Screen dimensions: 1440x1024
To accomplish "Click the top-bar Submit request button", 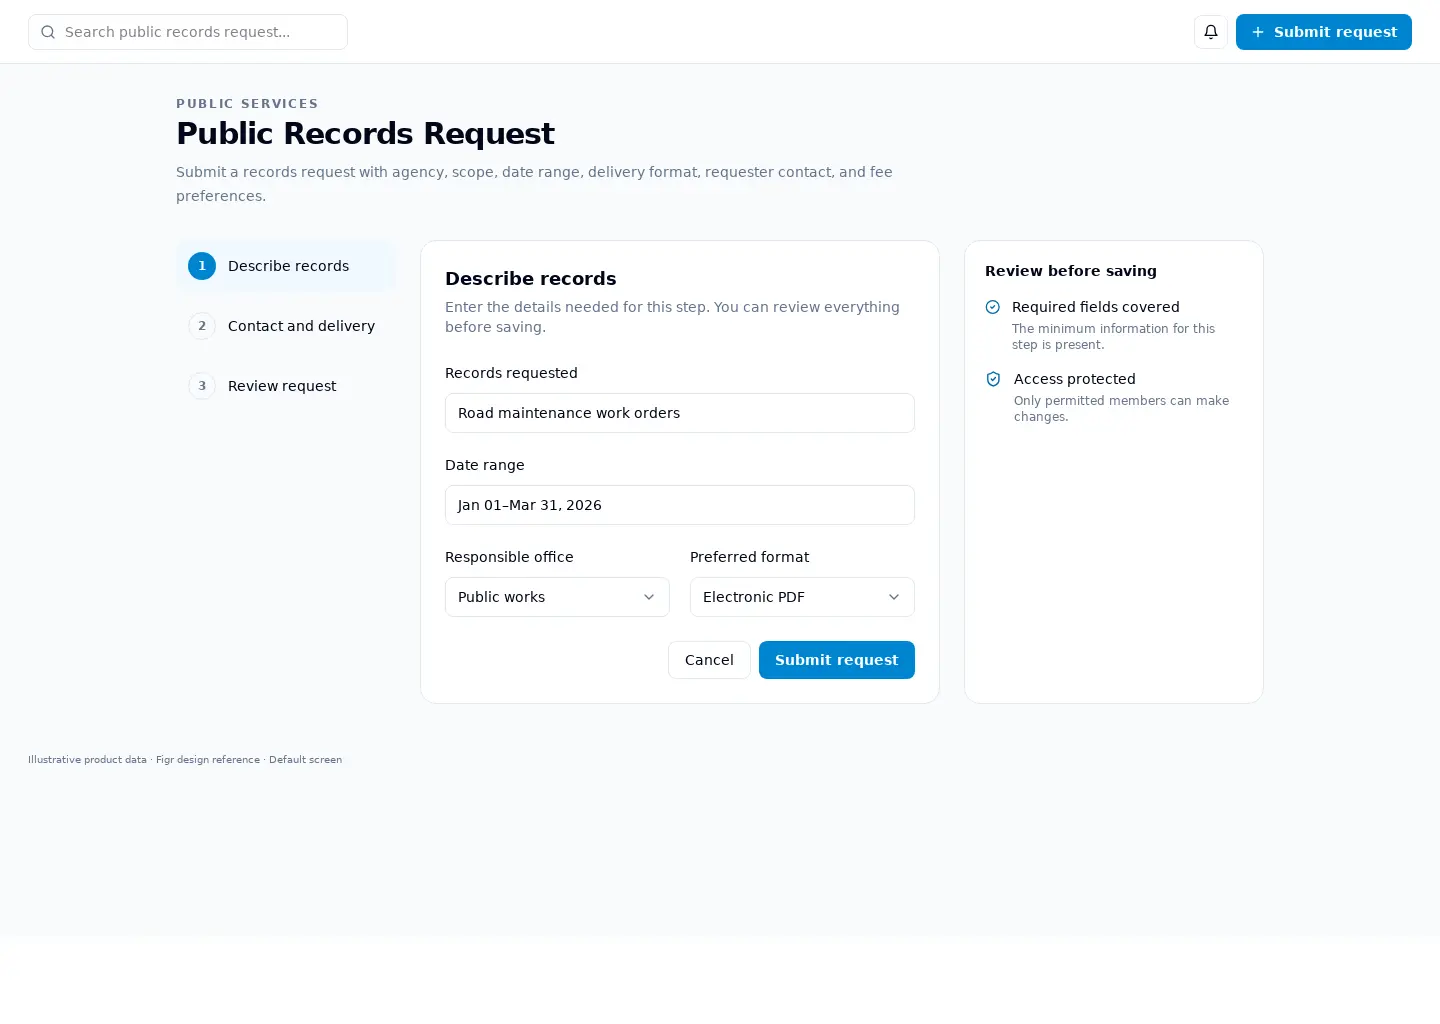I will (1324, 32).
